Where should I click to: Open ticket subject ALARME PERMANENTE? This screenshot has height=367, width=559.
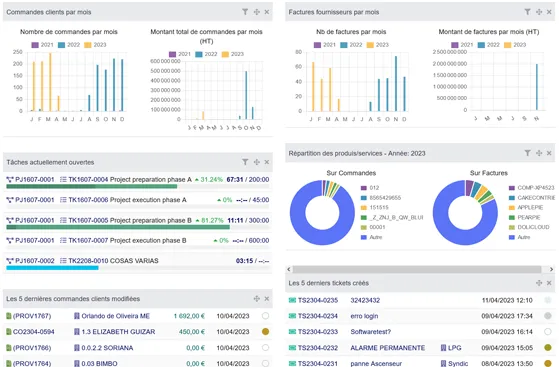[x=388, y=348]
